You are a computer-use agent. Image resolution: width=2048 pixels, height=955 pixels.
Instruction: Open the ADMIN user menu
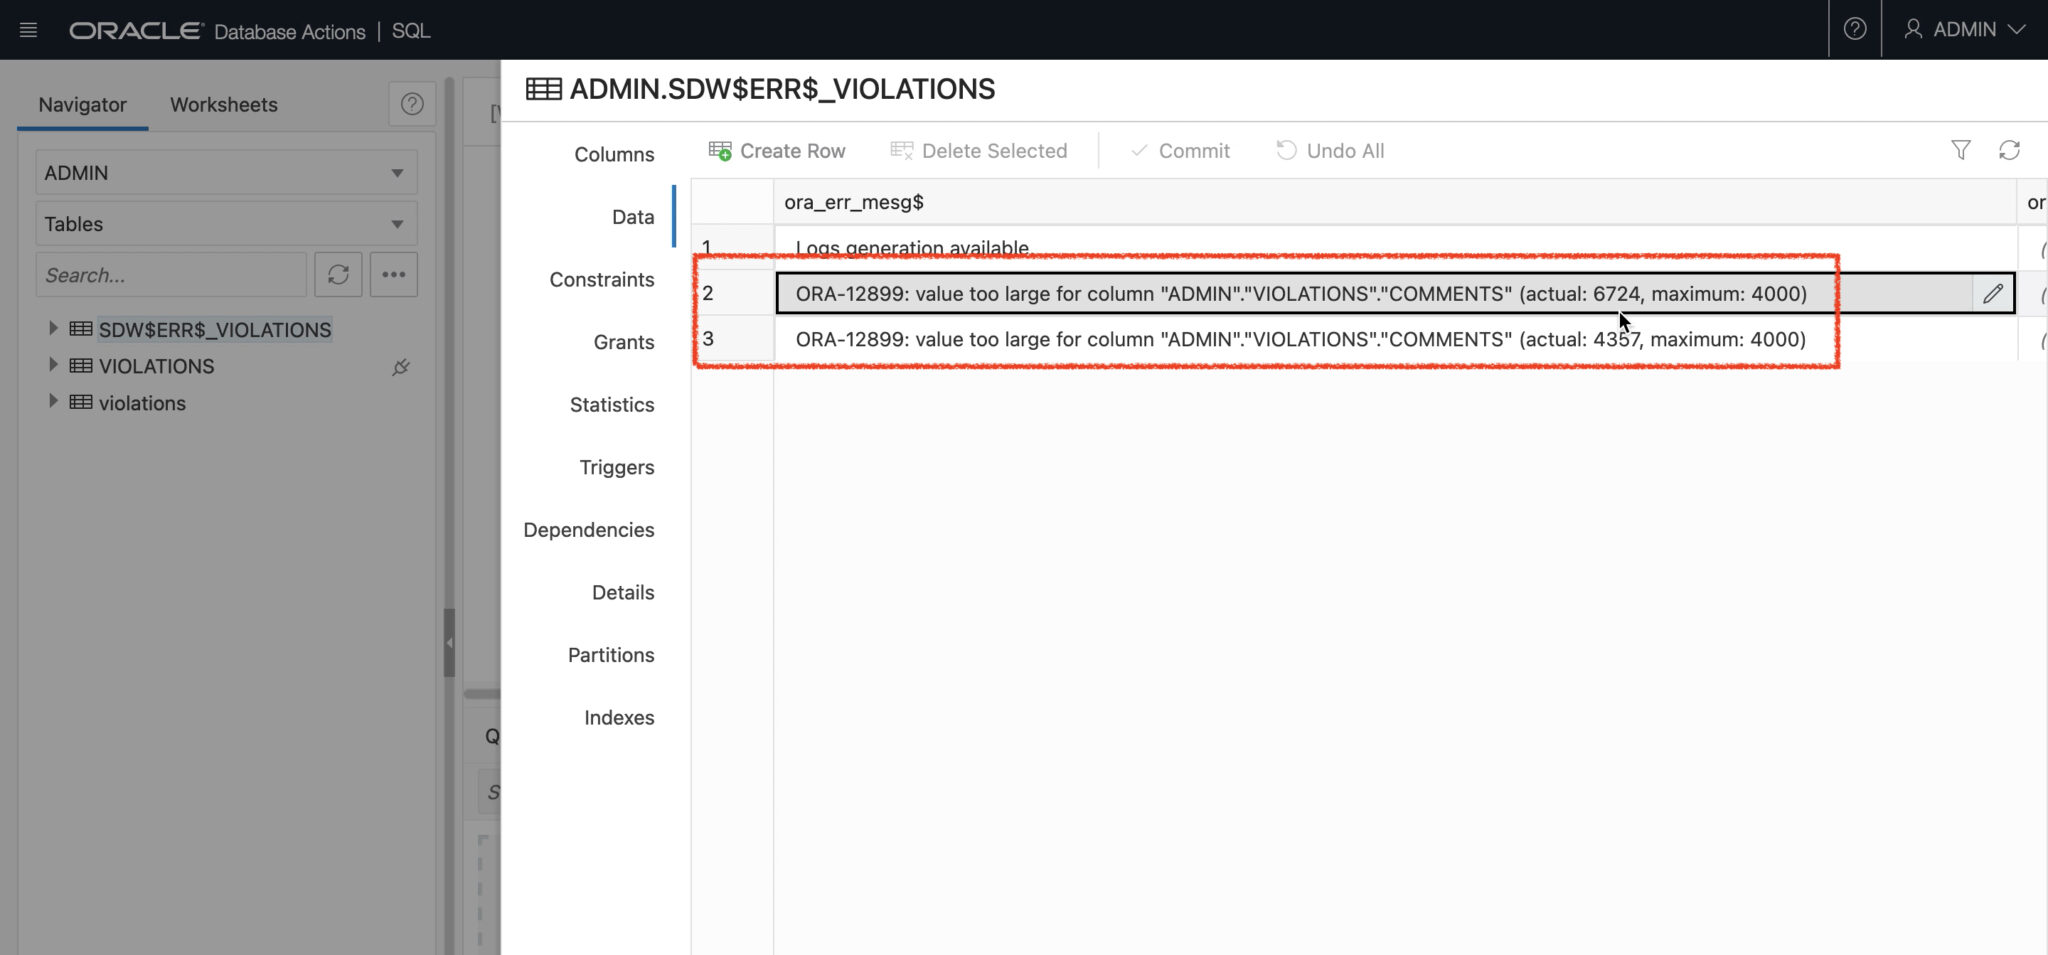pyautogui.click(x=1964, y=29)
